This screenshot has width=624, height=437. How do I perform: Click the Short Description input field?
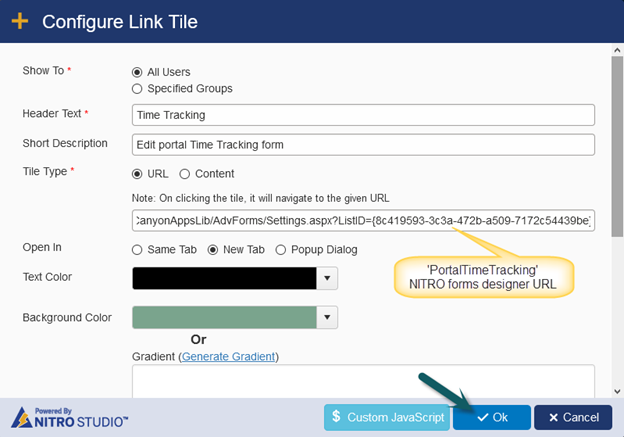tap(363, 144)
